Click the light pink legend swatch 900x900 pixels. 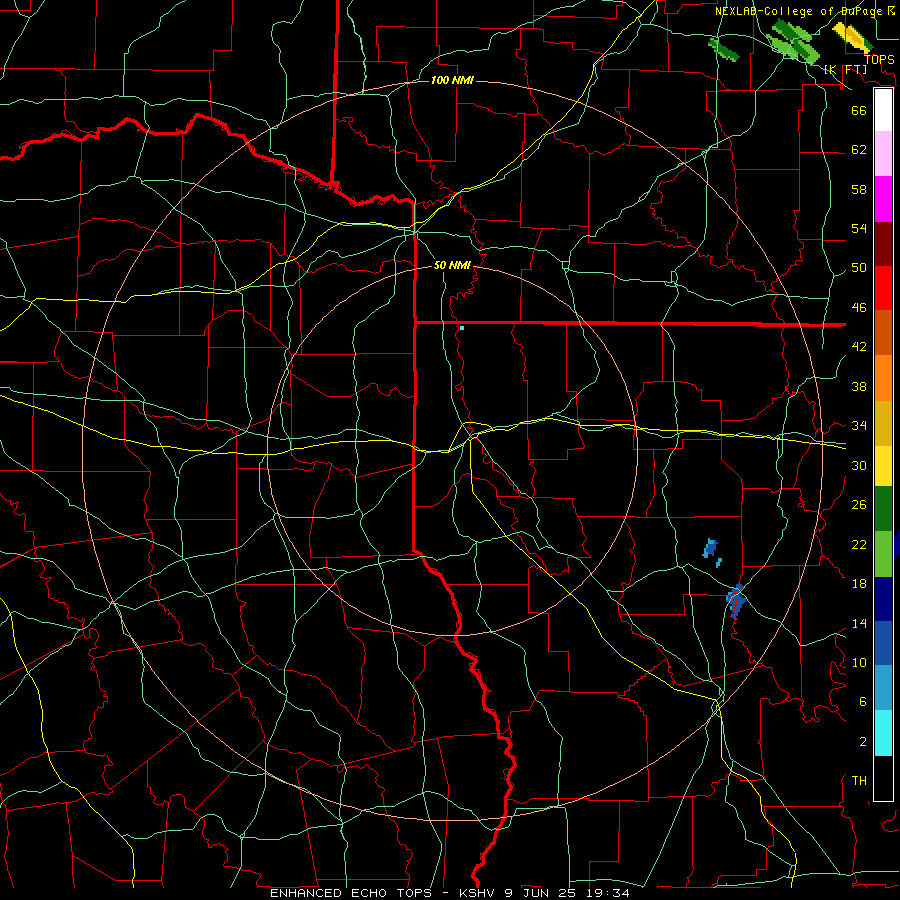(x=883, y=153)
